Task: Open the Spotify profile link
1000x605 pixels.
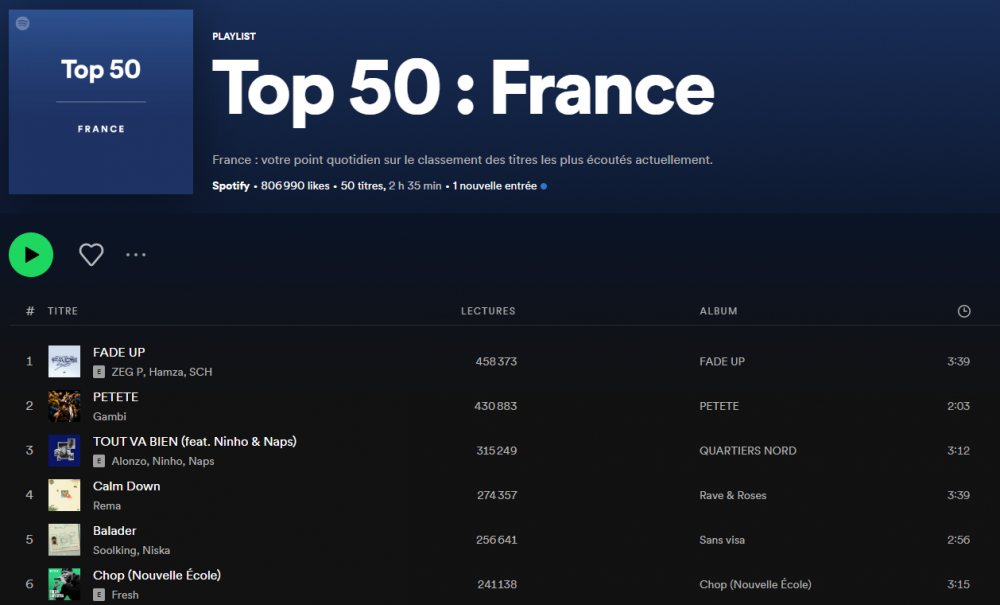Action: coord(230,186)
